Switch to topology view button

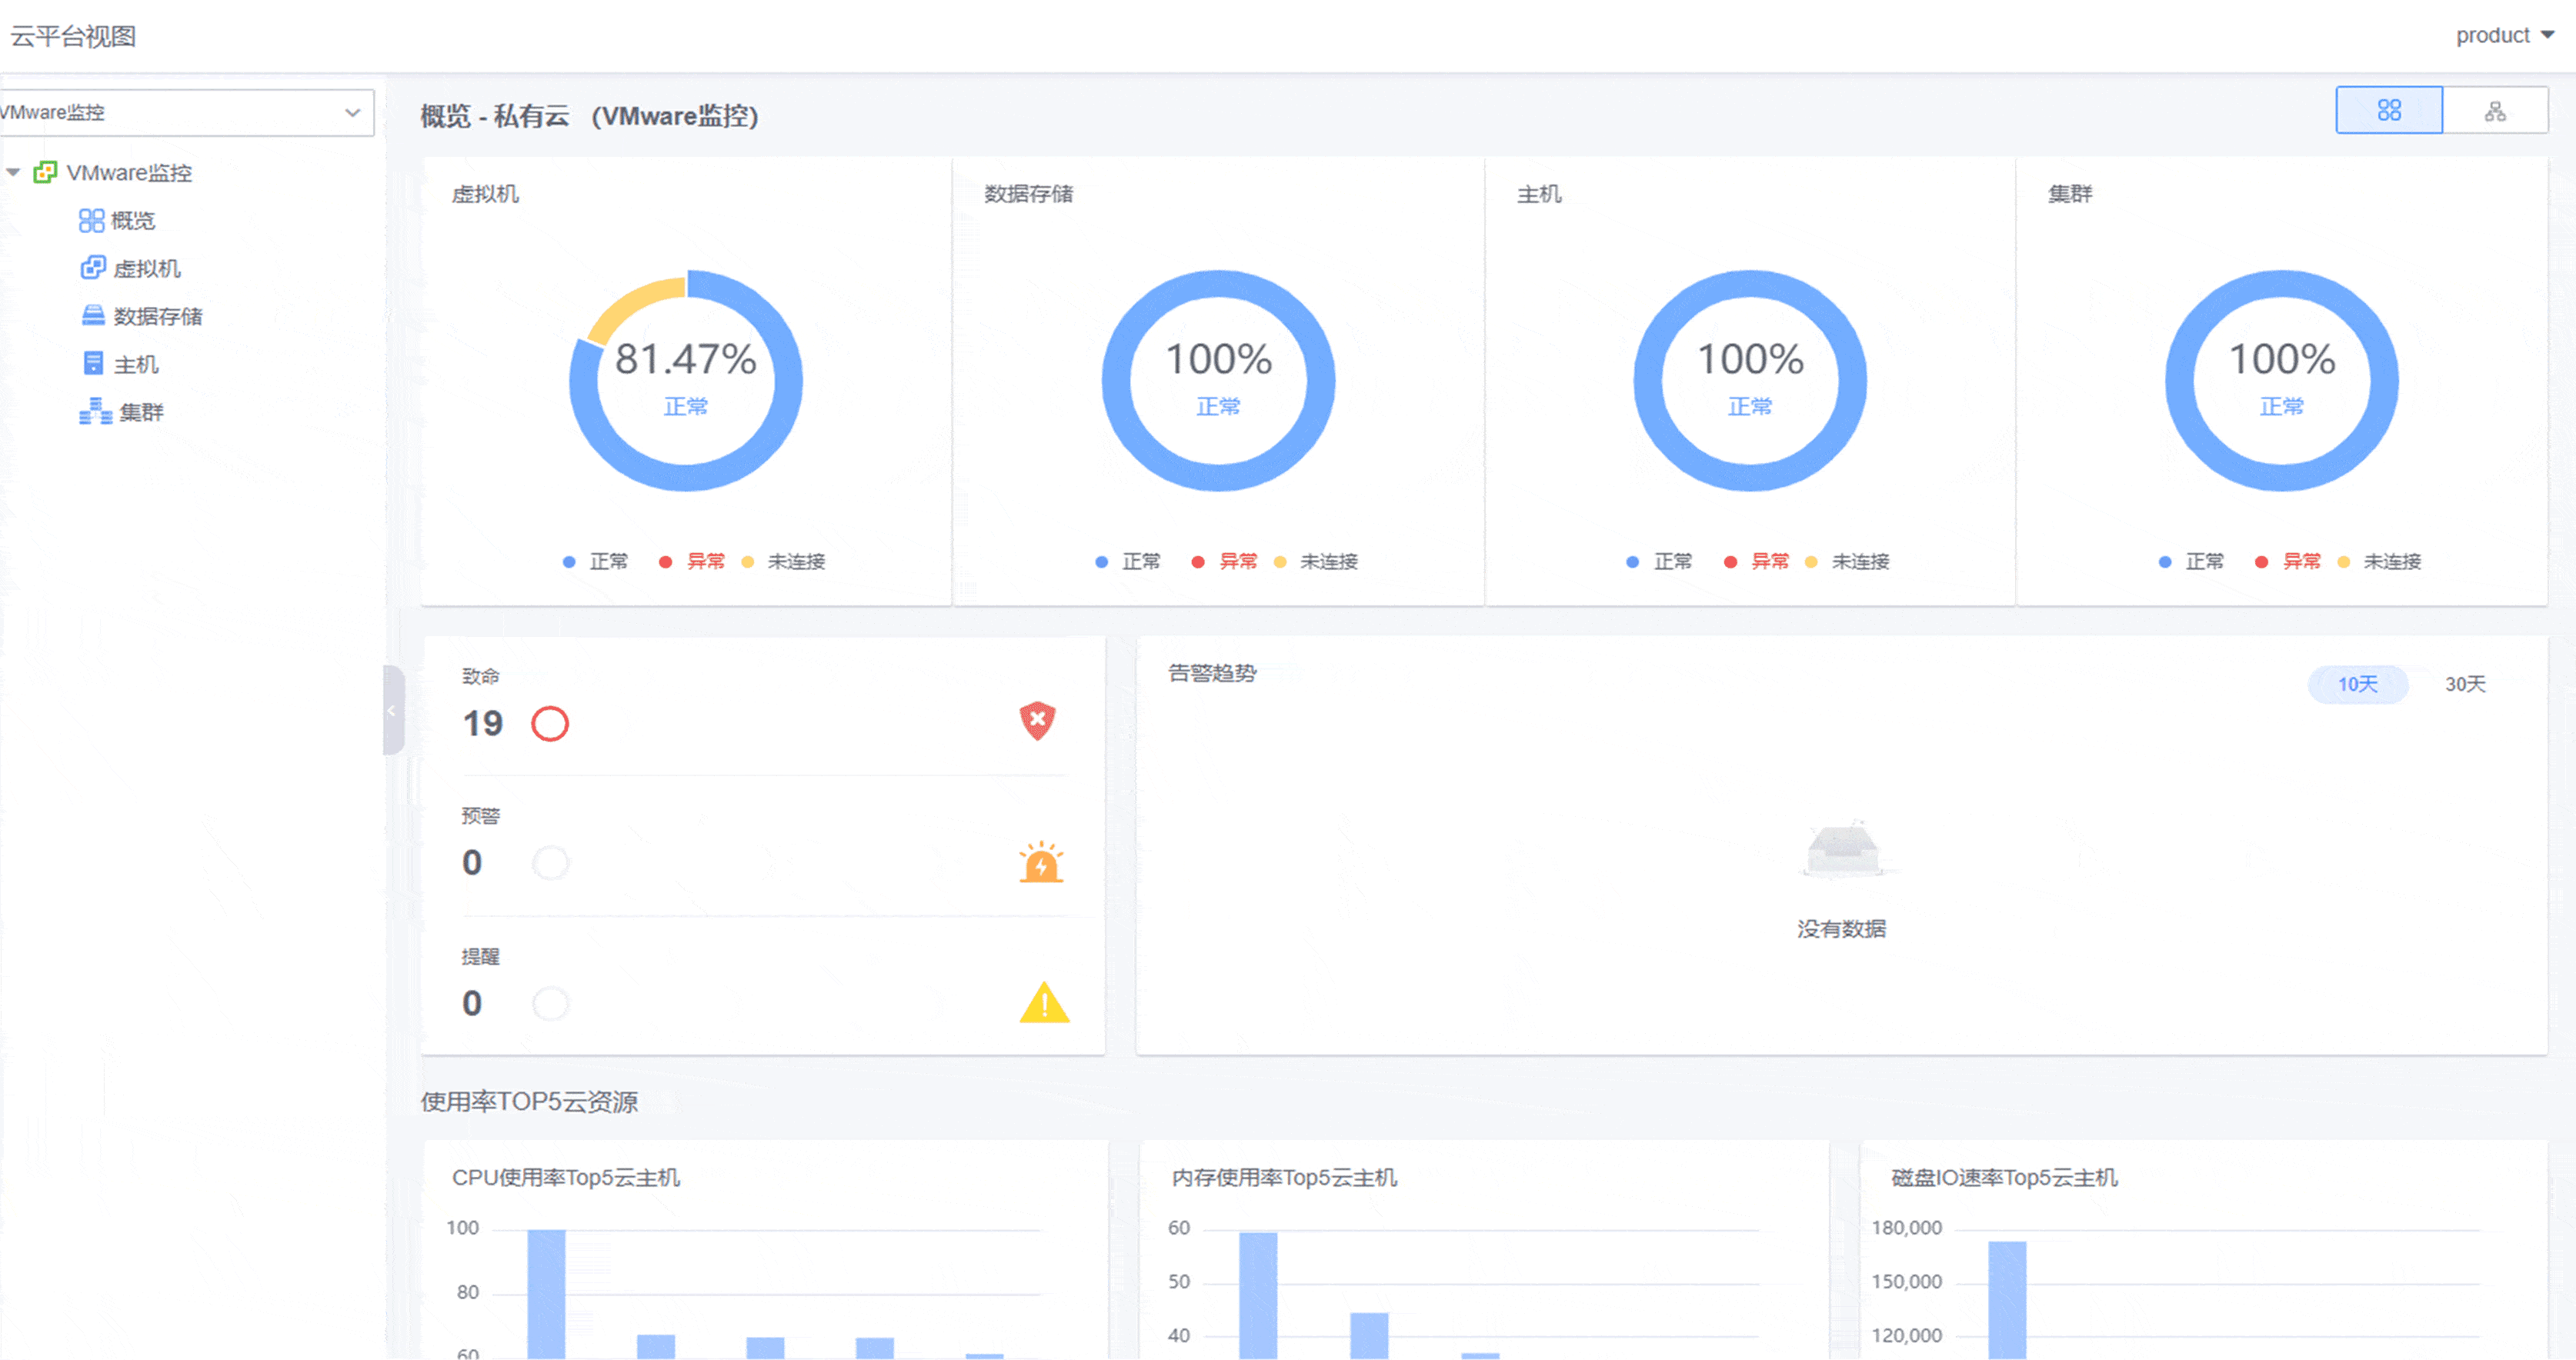(x=2495, y=110)
